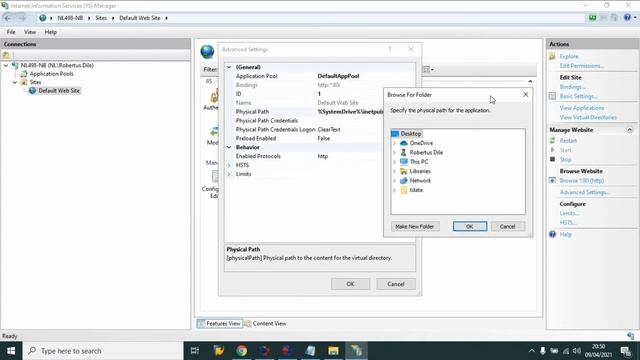Click the Physical Path value field

[350, 111]
